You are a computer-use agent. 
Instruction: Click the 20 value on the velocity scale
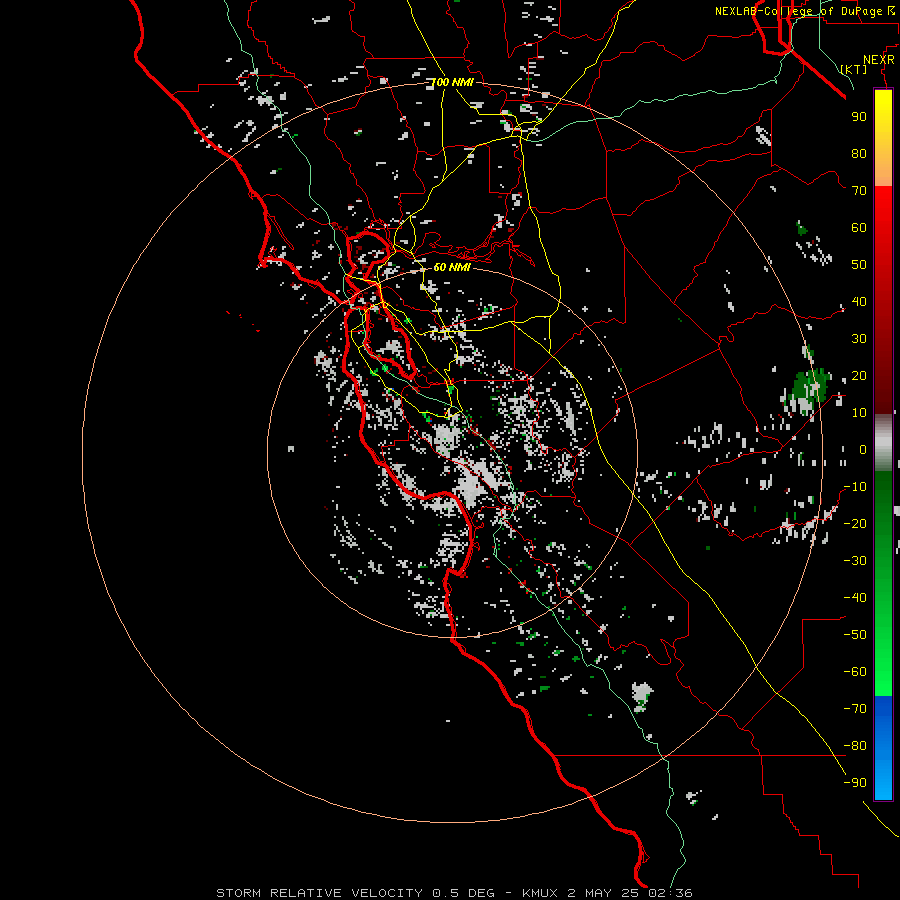(859, 375)
